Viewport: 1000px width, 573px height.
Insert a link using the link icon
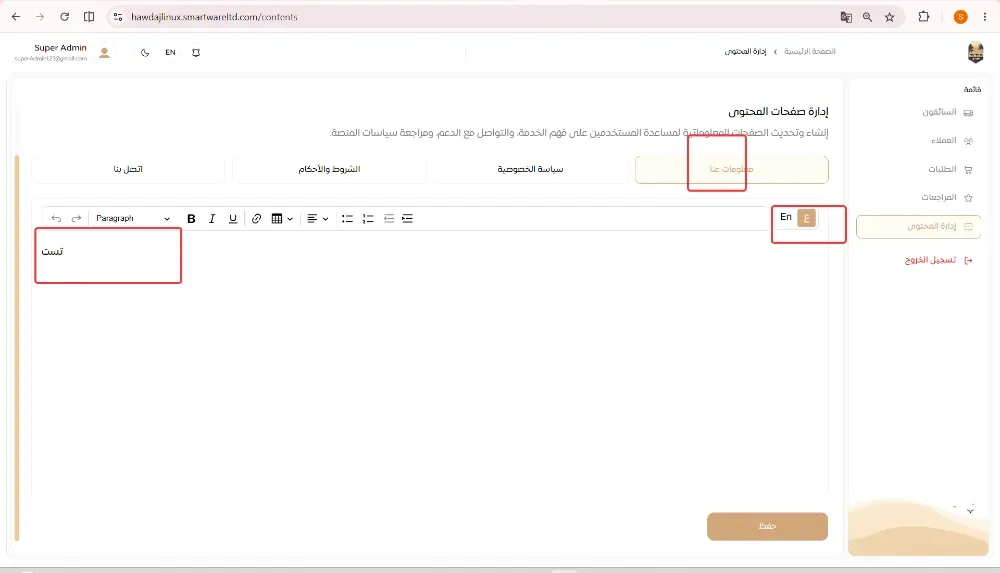(x=256, y=218)
